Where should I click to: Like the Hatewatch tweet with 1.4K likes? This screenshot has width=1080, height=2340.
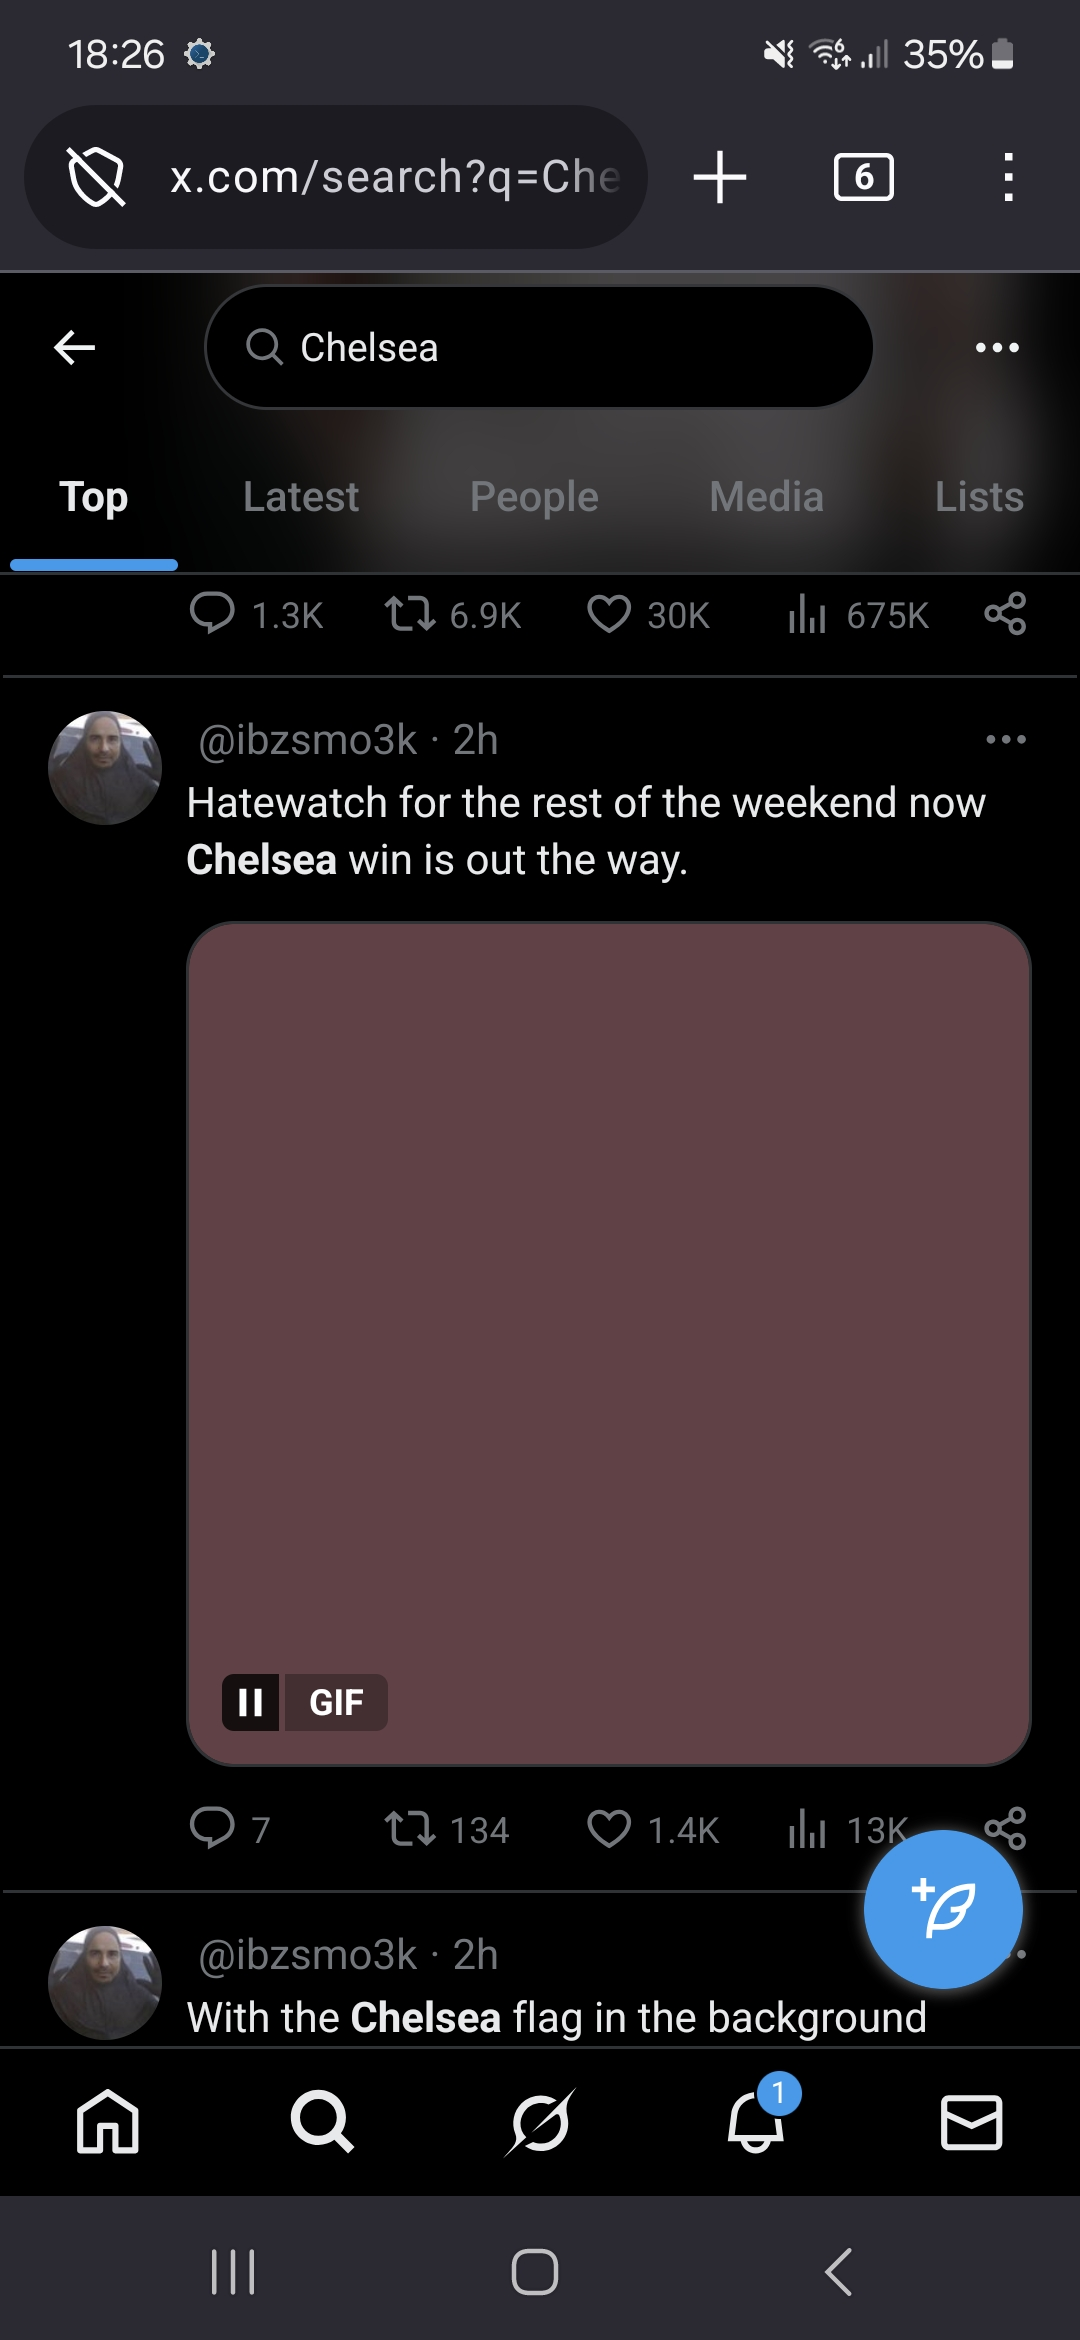click(609, 1829)
